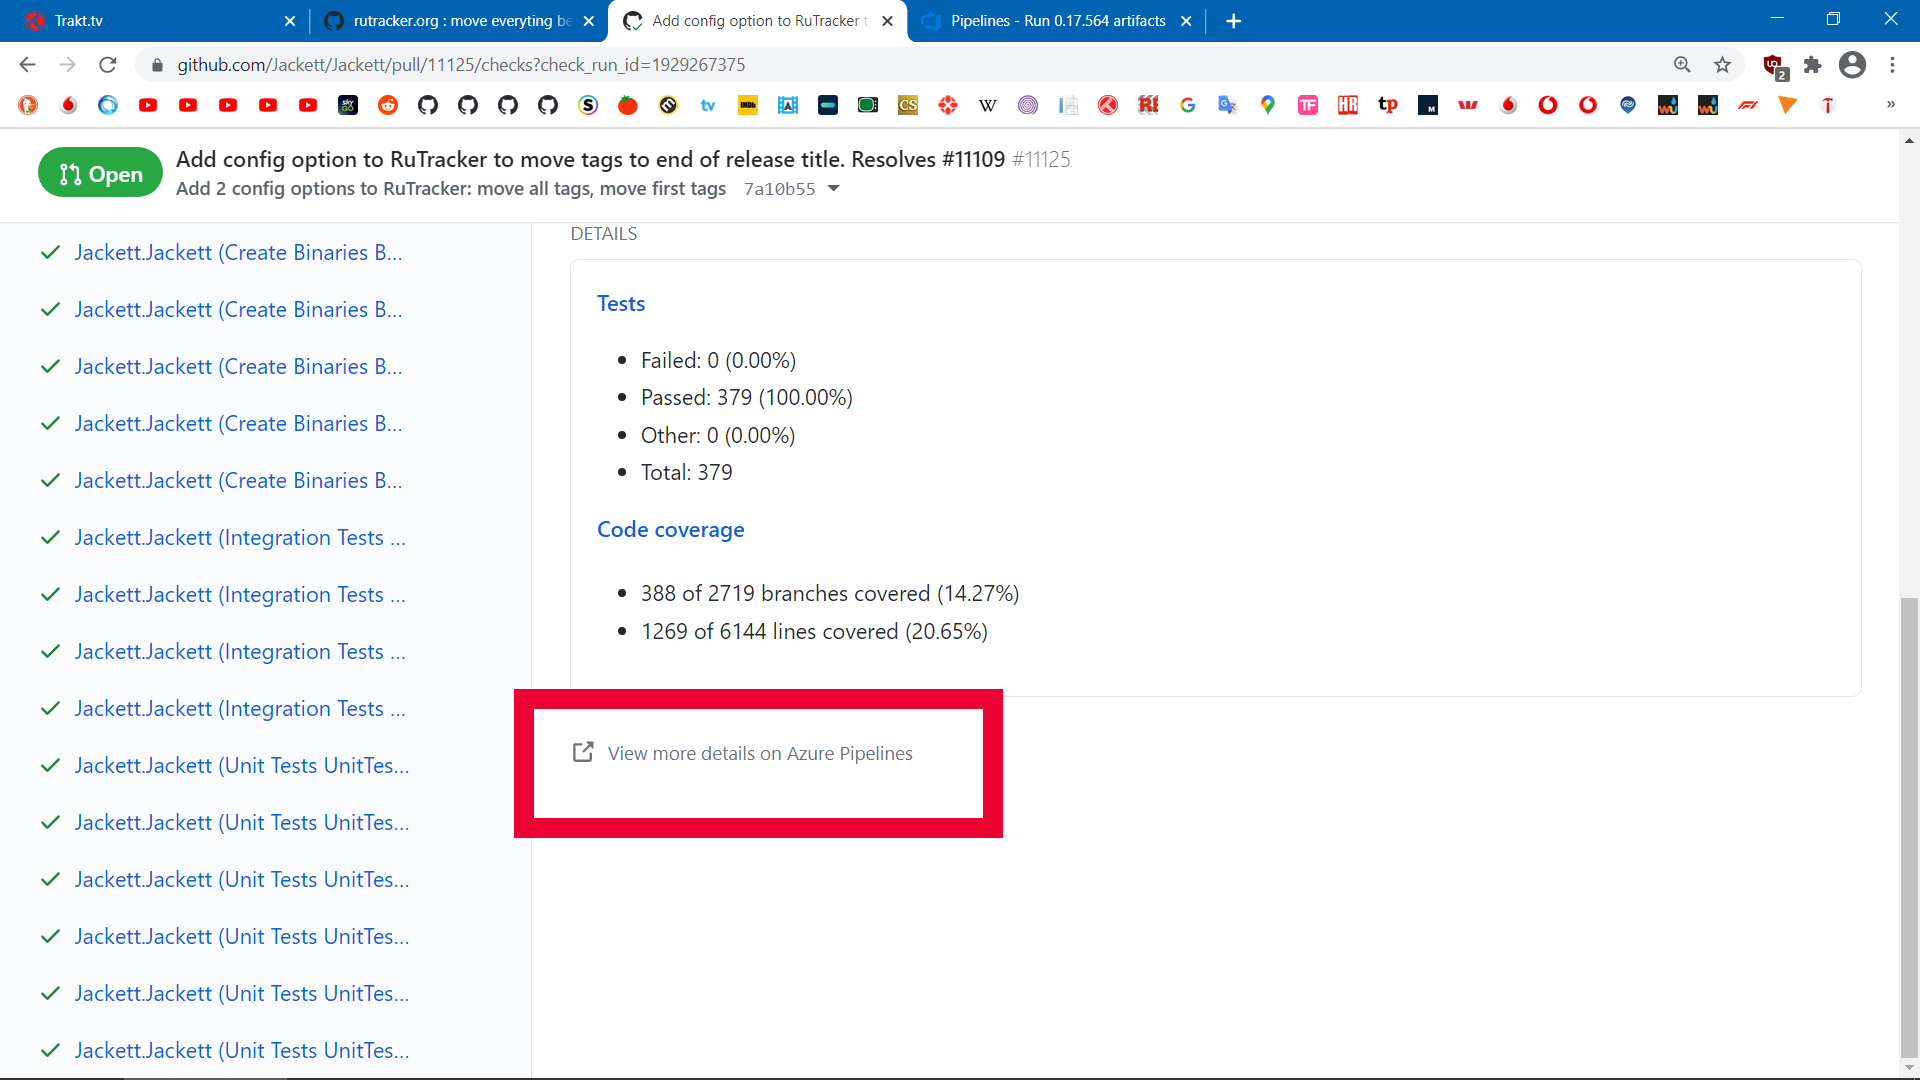
Task: Open the Wikipedia bookmark
Action: coord(988,105)
